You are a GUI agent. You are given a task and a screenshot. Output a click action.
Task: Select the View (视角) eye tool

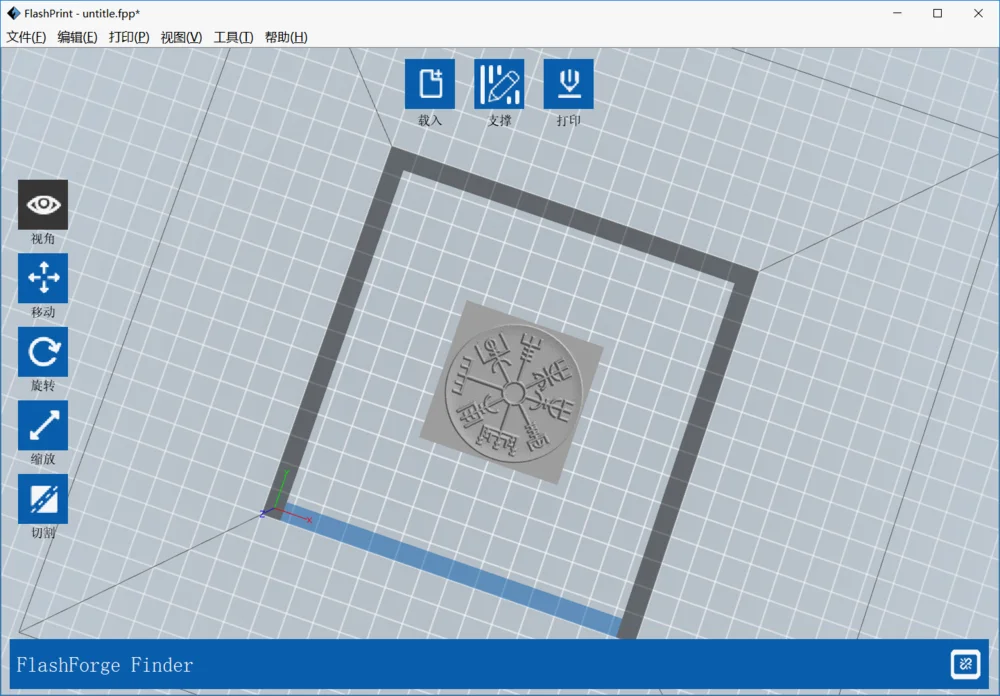click(43, 204)
